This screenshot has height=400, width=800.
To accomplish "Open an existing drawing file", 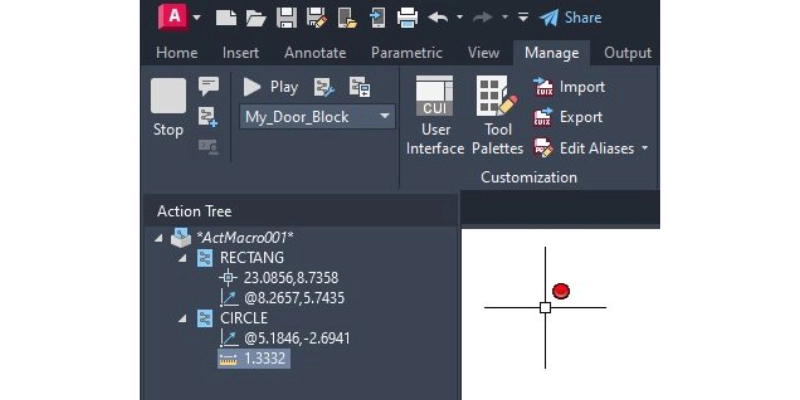I will 256,17.
